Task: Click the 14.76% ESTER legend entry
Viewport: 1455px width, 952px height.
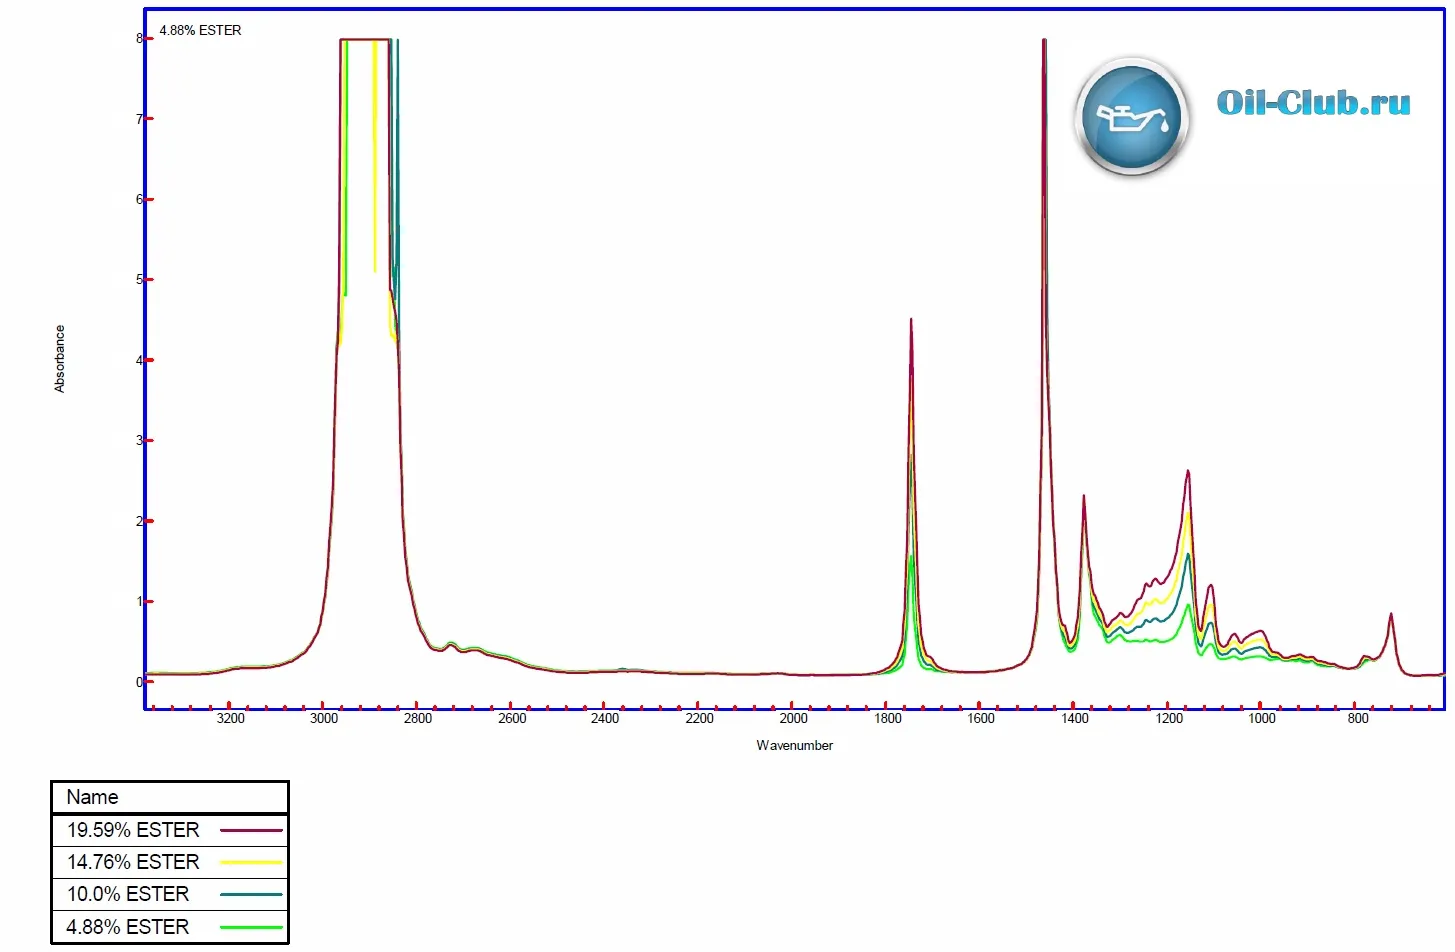Action: tap(170, 862)
